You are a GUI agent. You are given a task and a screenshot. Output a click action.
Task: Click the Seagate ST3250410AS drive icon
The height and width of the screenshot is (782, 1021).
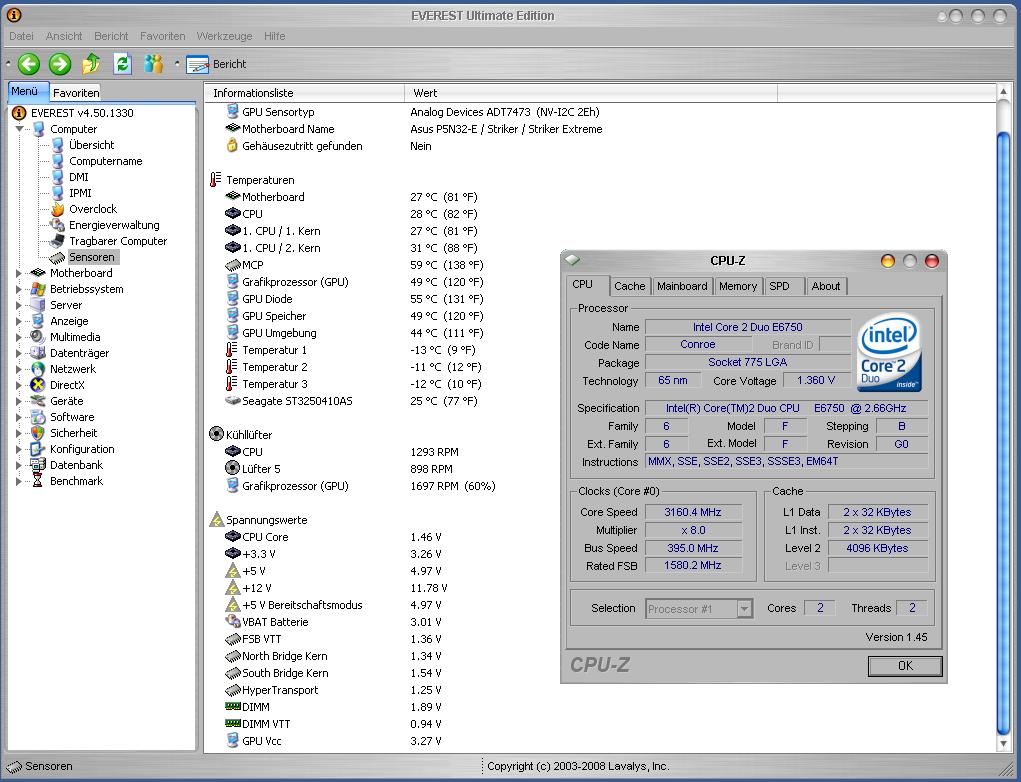[x=232, y=400]
